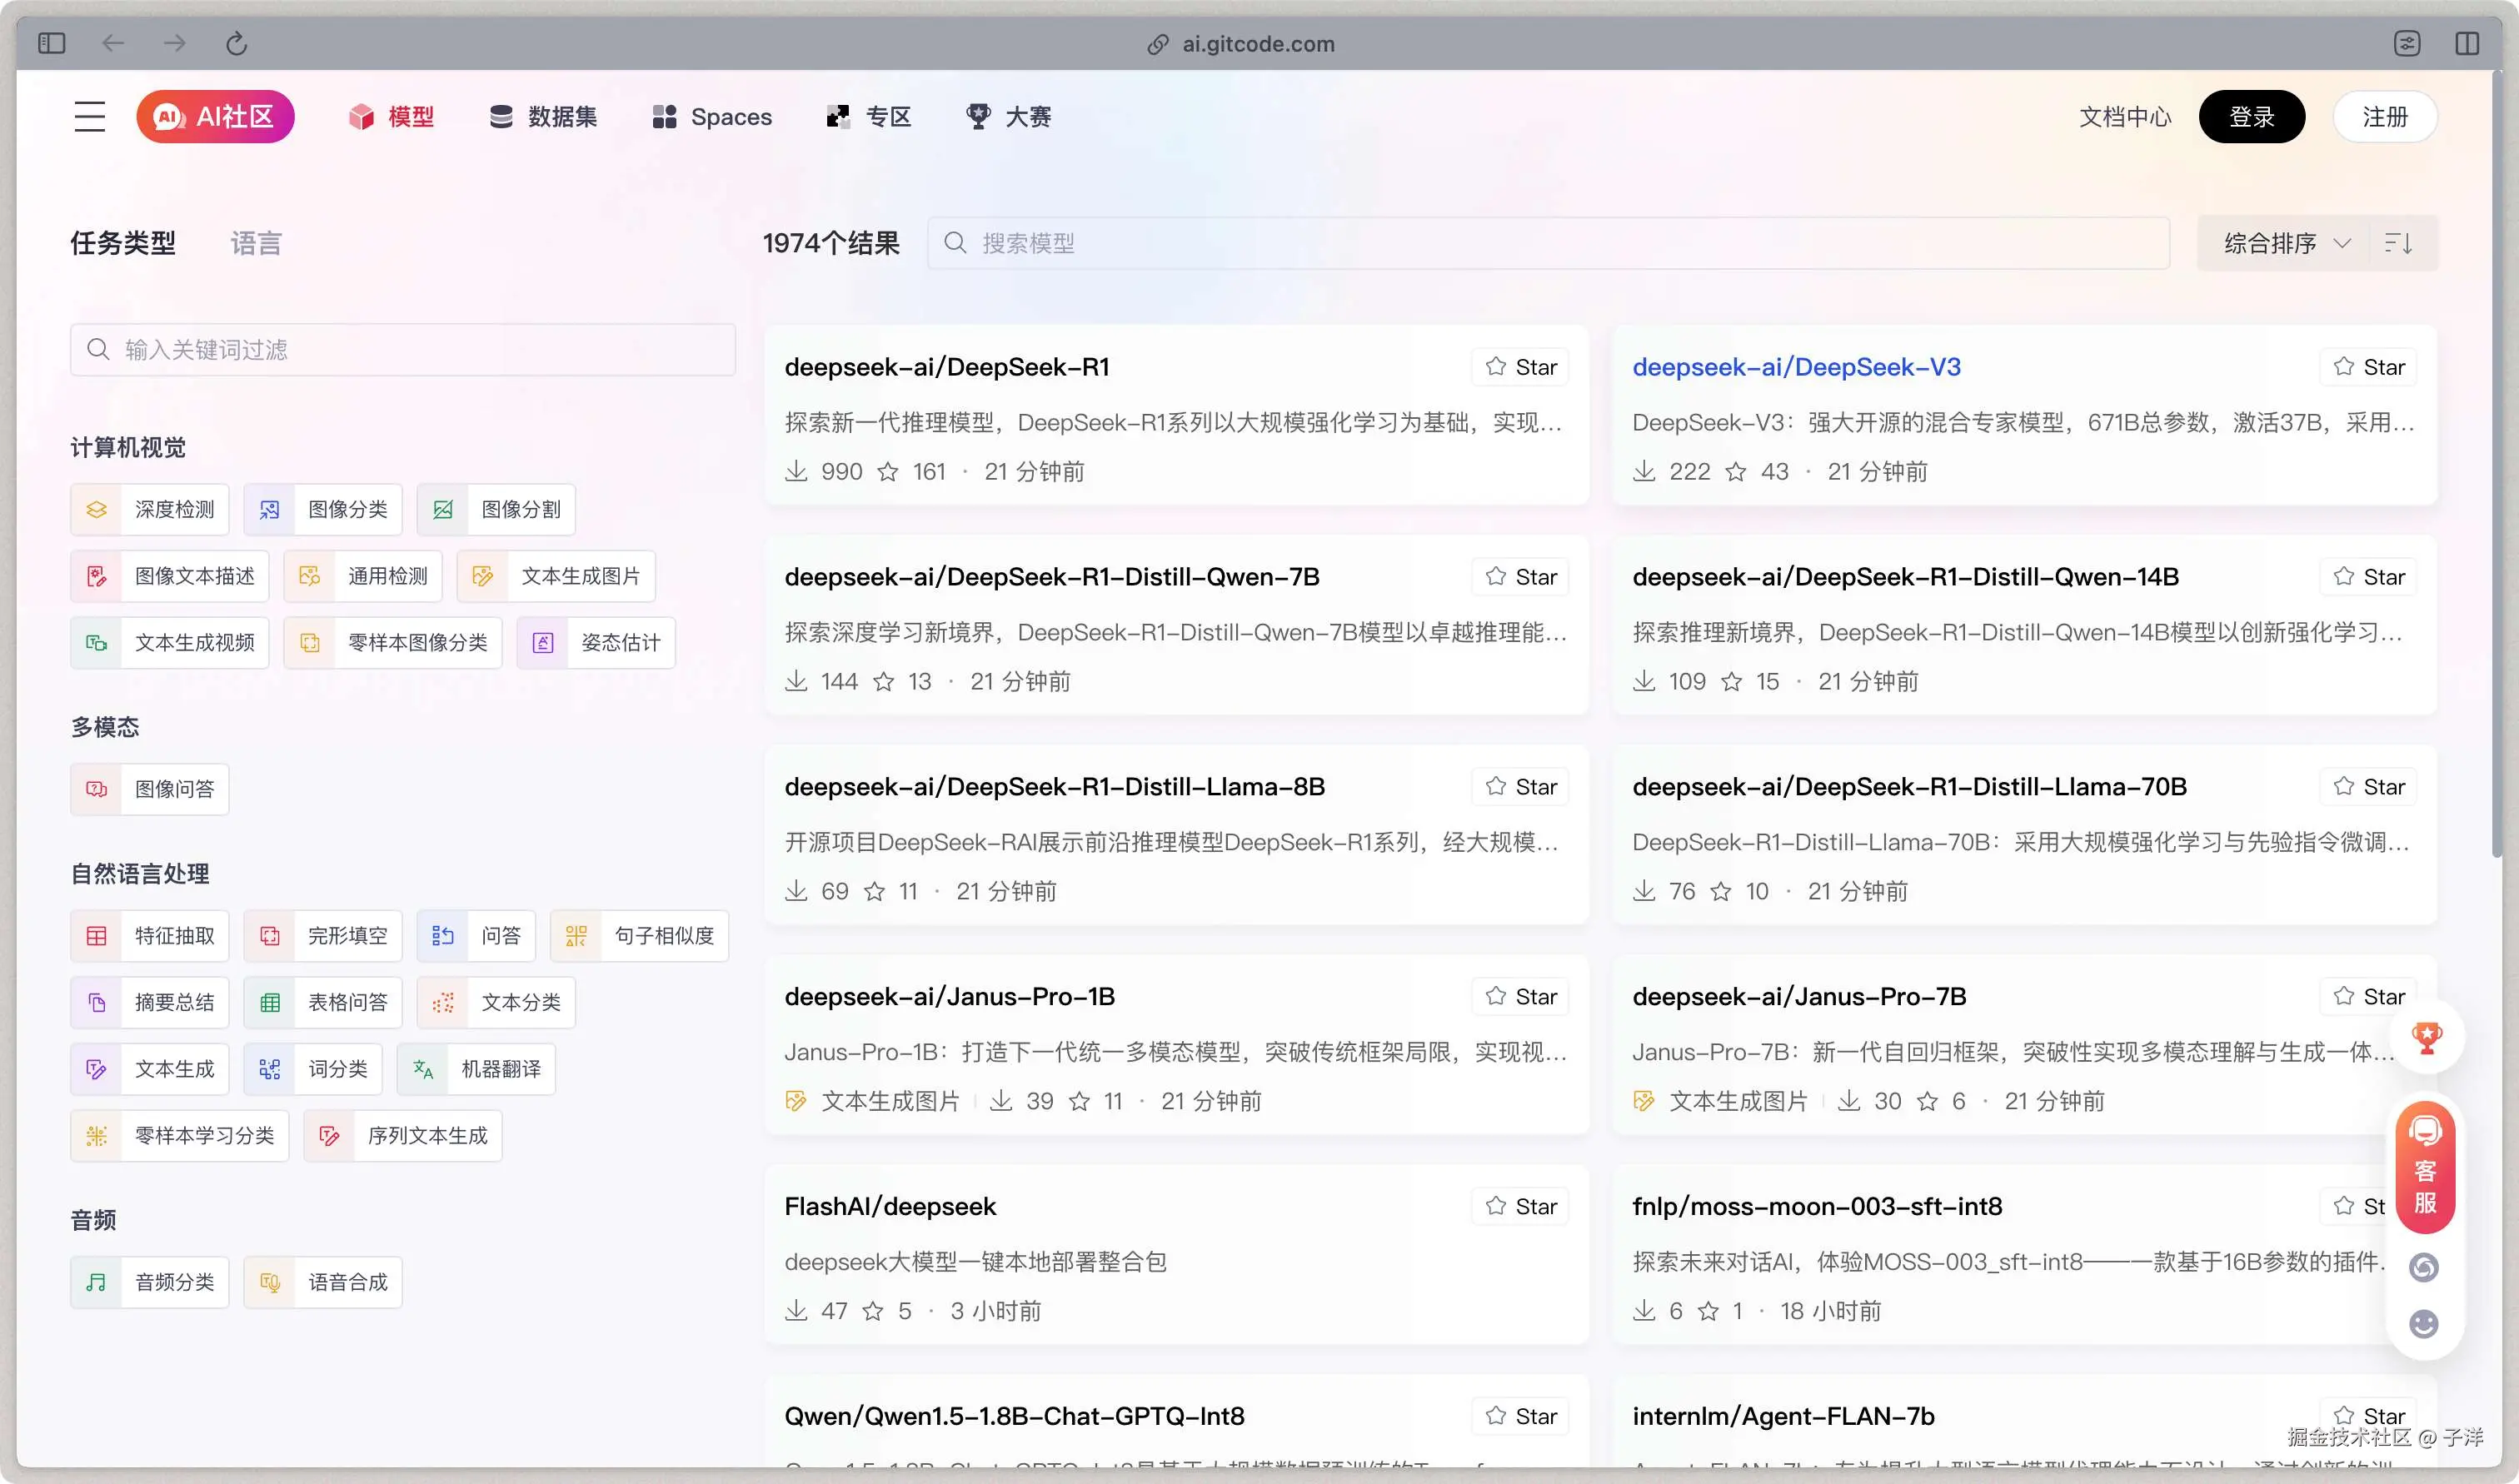Open browser split view icon
The height and width of the screenshot is (1484, 2519).
[x=2466, y=44]
